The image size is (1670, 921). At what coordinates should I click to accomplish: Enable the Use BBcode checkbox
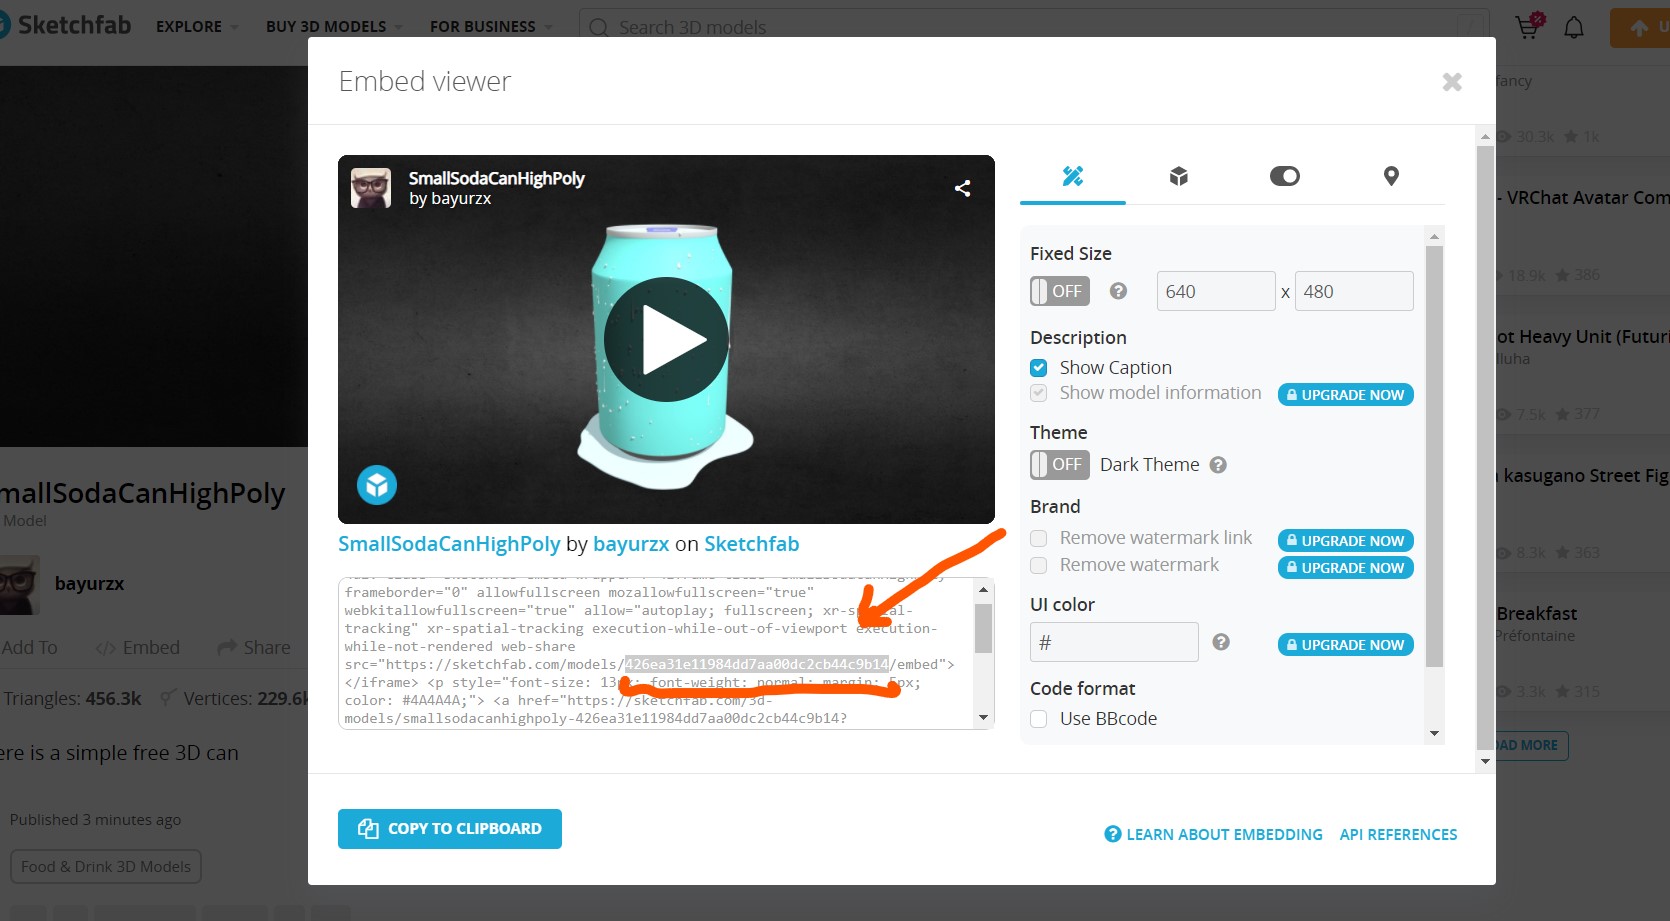1038,718
